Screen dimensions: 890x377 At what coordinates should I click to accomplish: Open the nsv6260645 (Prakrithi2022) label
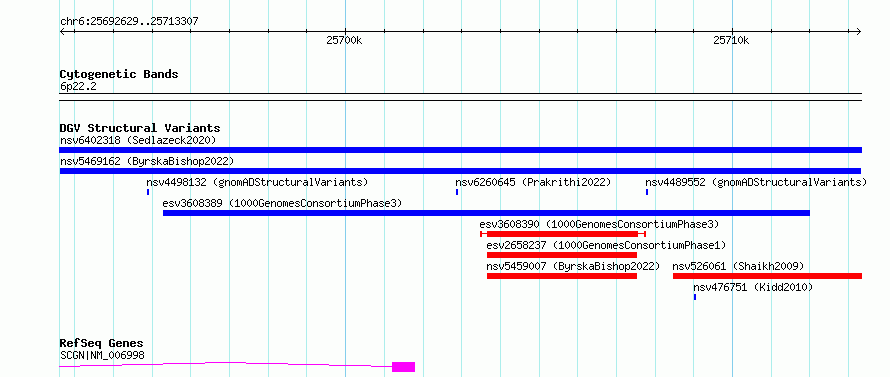pyautogui.click(x=533, y=182)
